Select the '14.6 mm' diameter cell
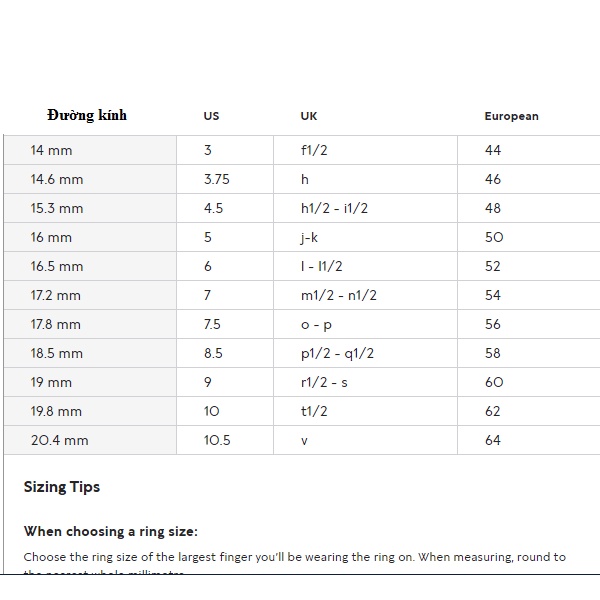Screen dimensions: 600x600 click(x=56, y=179)
